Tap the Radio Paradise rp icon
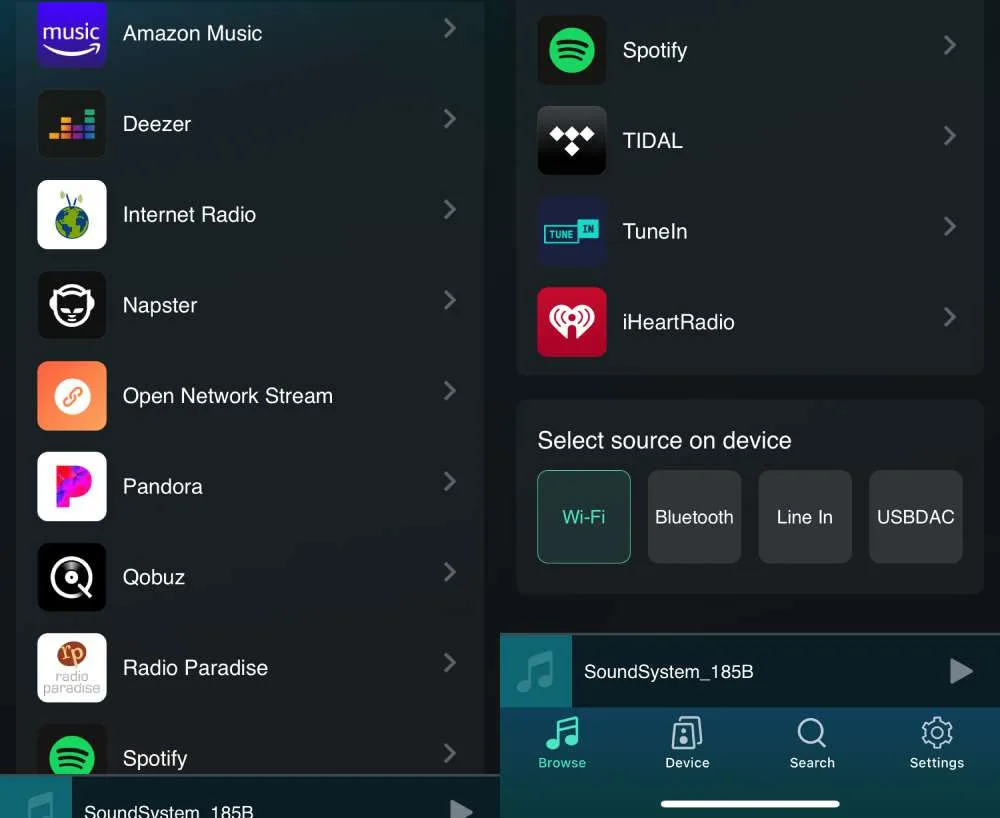Screen dimensions: 1000x818 (71, 668)
